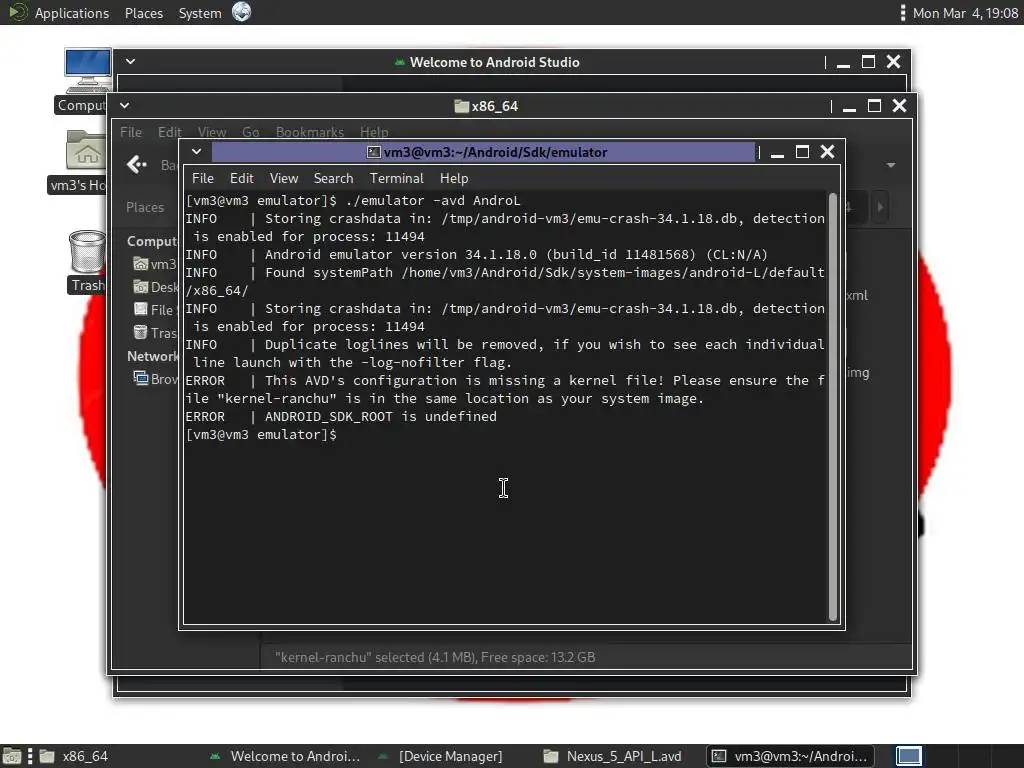Open window menu chevron of terminal window

[x=196, y=152]
